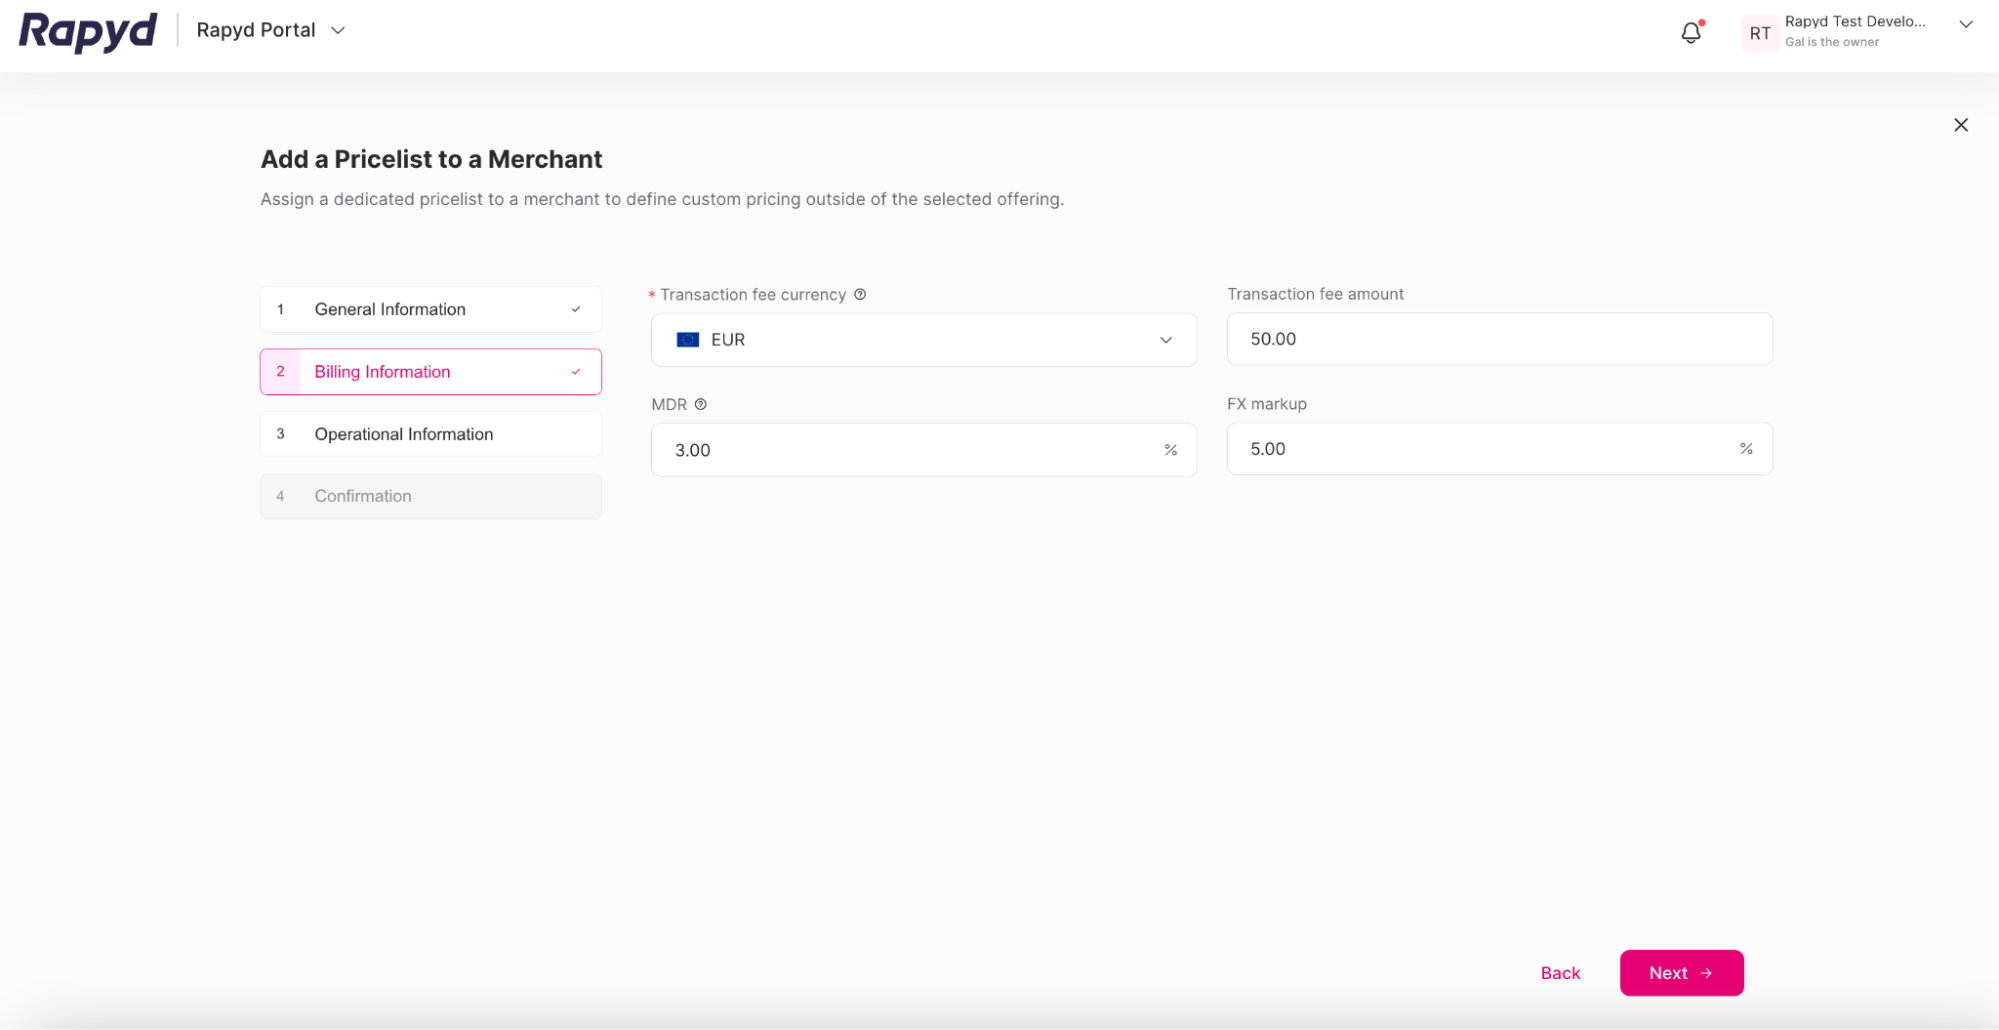
Task: Click the Billing Information checkmark
Action: click(576, 372)
